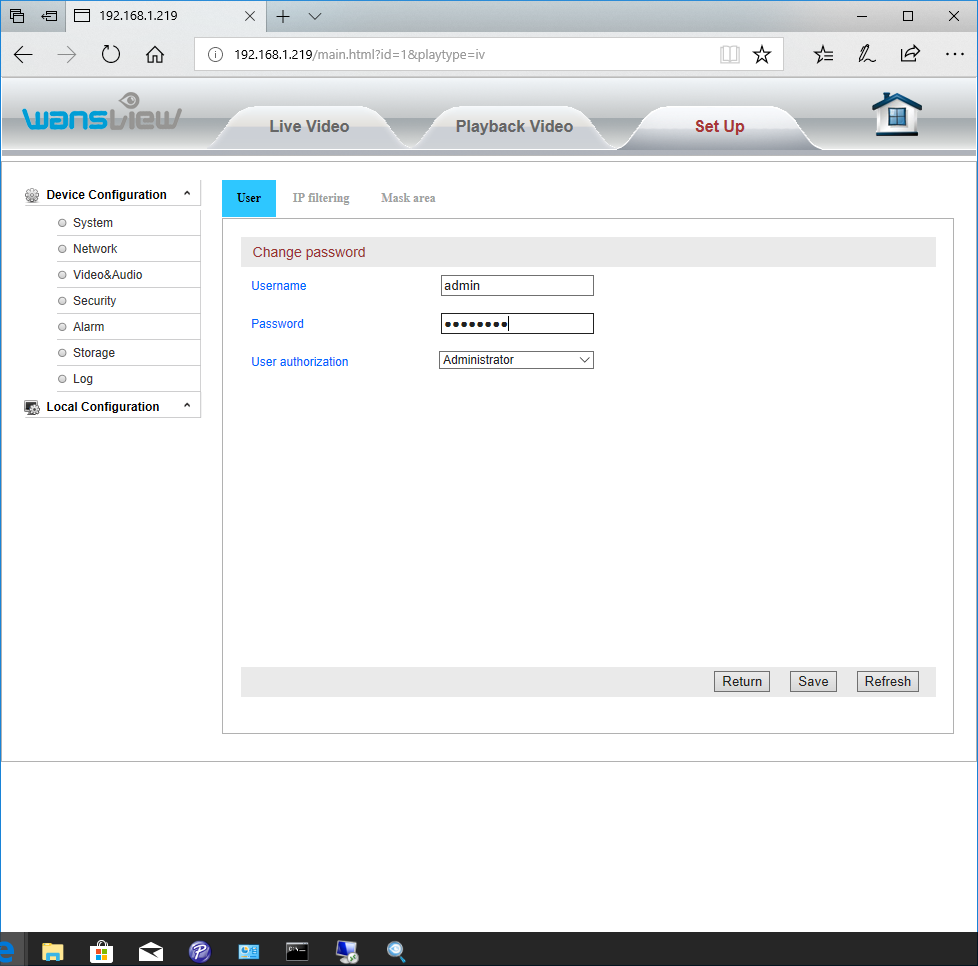Click the Change password heading
This screenshot has width=978, height=966.
point(309,253)
